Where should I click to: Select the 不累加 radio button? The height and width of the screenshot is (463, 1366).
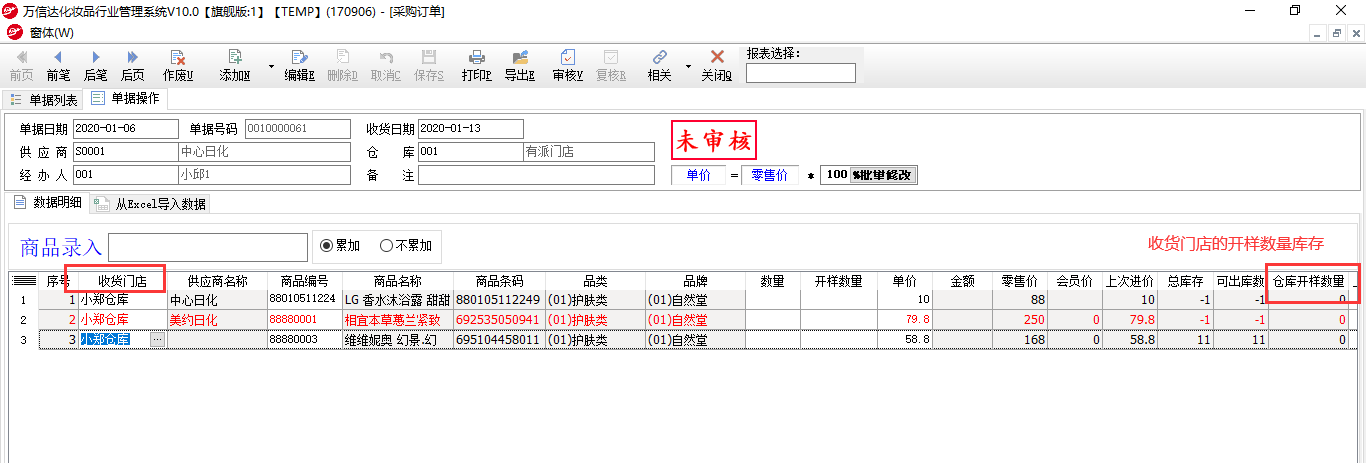click(x=406, y=246)
